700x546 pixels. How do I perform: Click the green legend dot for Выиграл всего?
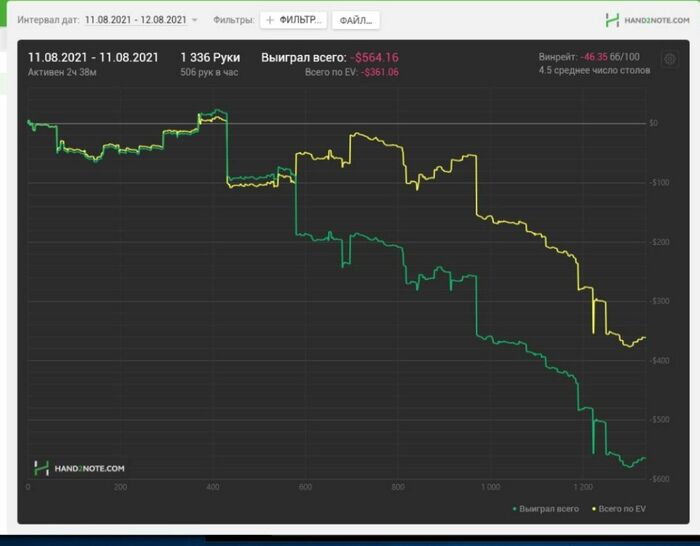pyautogui.click(x=515, y=509)
